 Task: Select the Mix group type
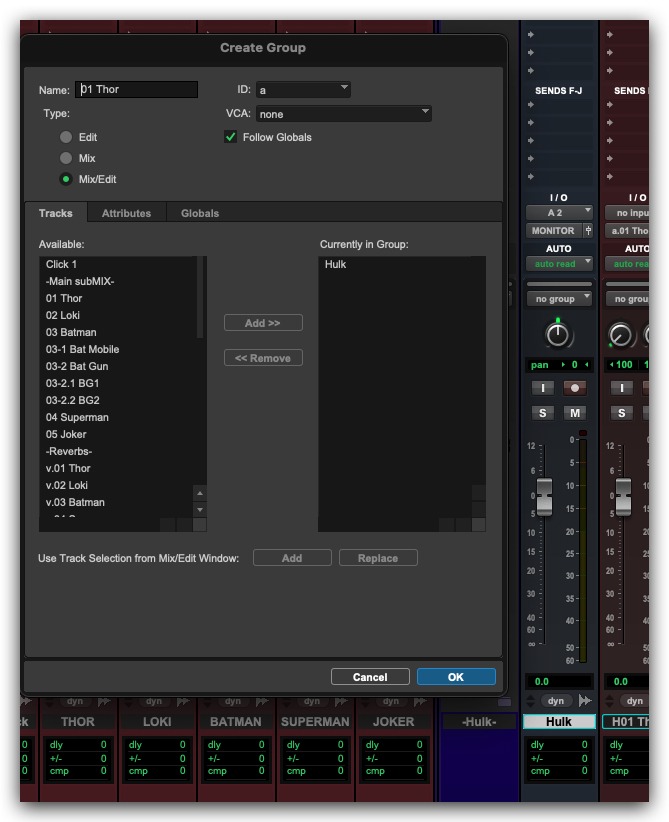[x=66, y=158]
